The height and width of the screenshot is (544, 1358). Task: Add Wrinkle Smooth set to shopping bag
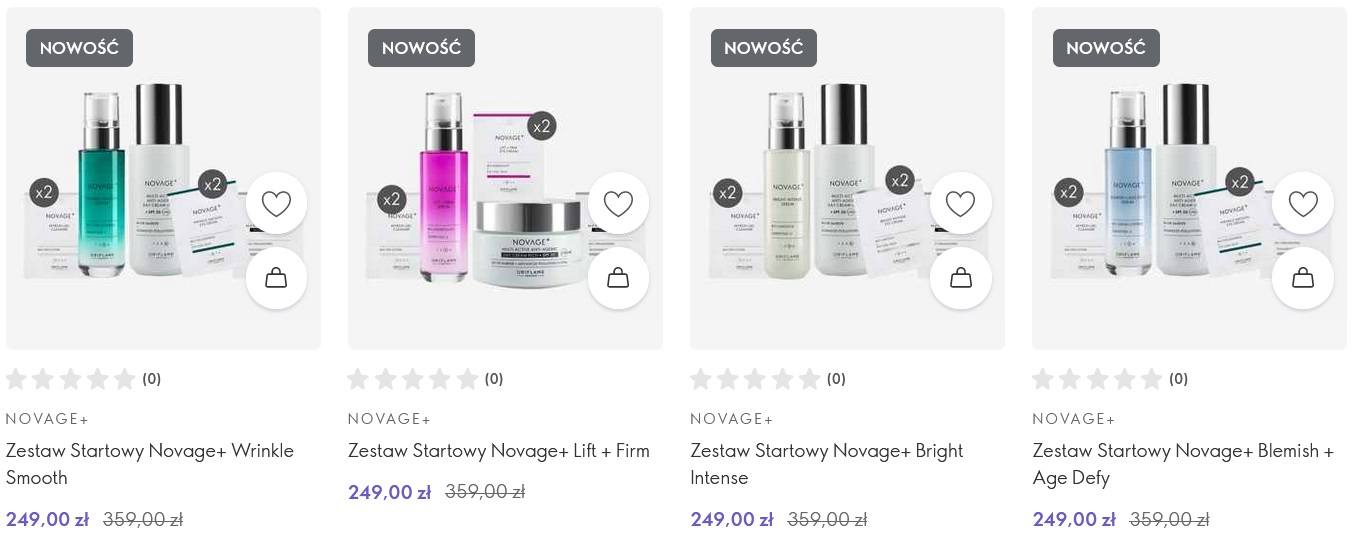click(276, 278)
